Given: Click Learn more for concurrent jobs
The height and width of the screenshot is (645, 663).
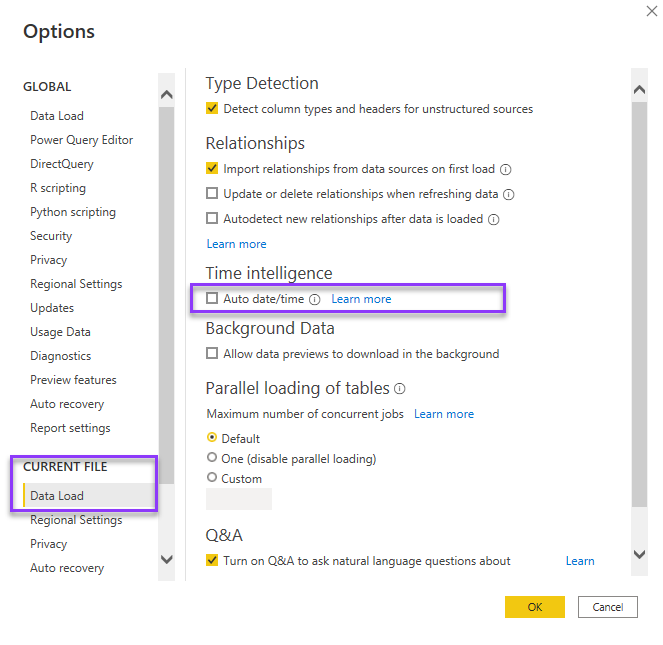Looking at the screenshot, I should (x=444, y=414).
